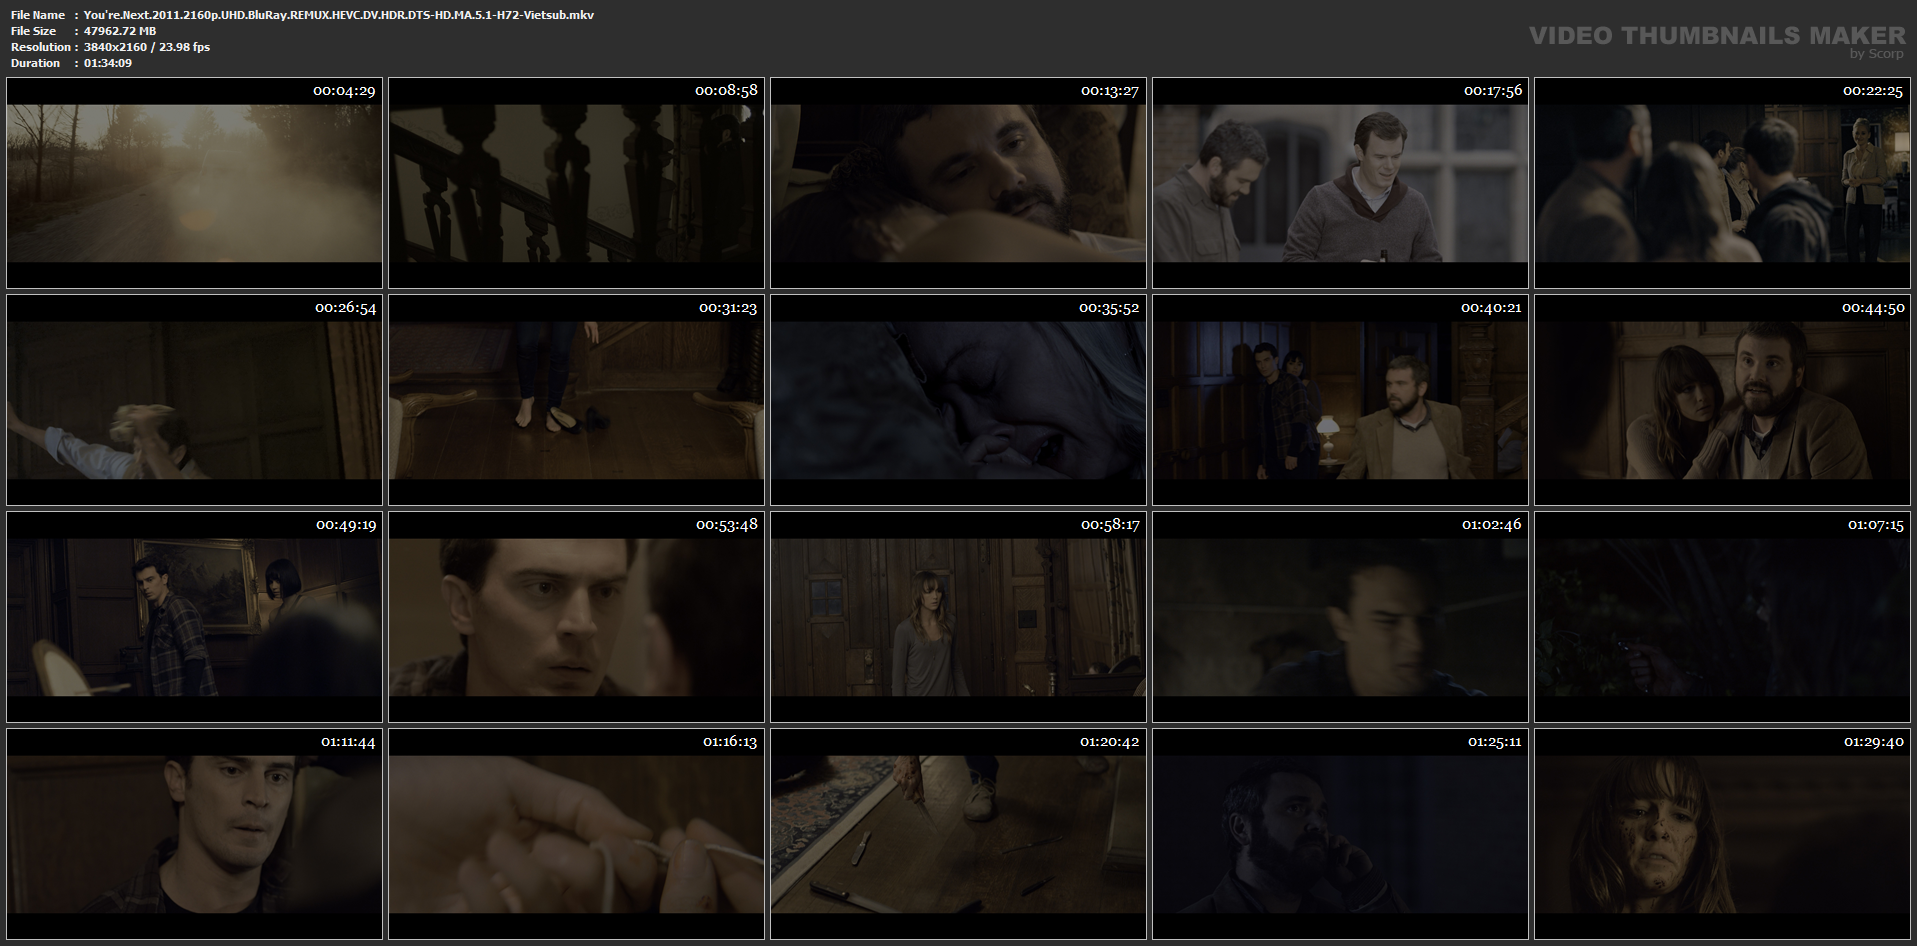This screenshot has width=1917, height=946.
Task: Click the "Duration" label
Action: coord(36,63)
